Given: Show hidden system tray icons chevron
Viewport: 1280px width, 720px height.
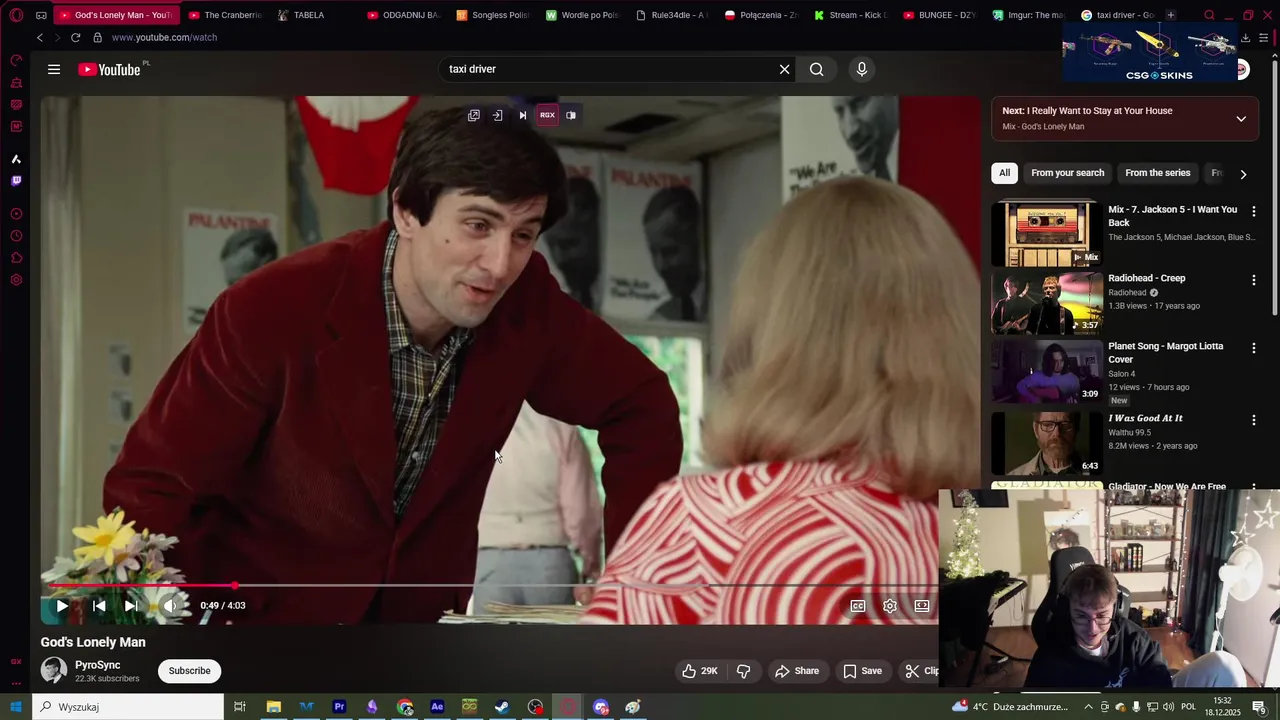Looking at the screenshot, I should [x=1088, y=707].
